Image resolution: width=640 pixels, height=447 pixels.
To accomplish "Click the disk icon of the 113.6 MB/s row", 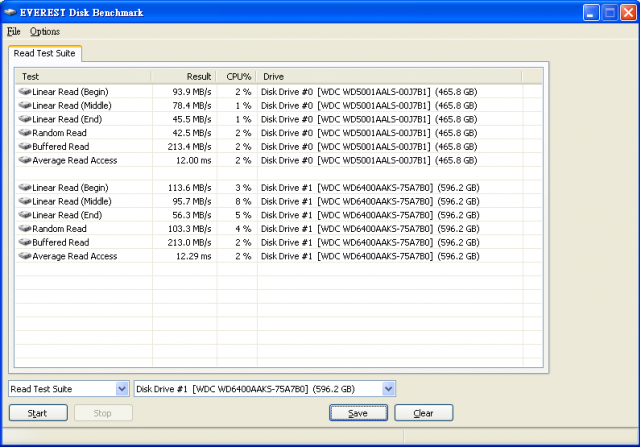I will [x=25, y=187].
